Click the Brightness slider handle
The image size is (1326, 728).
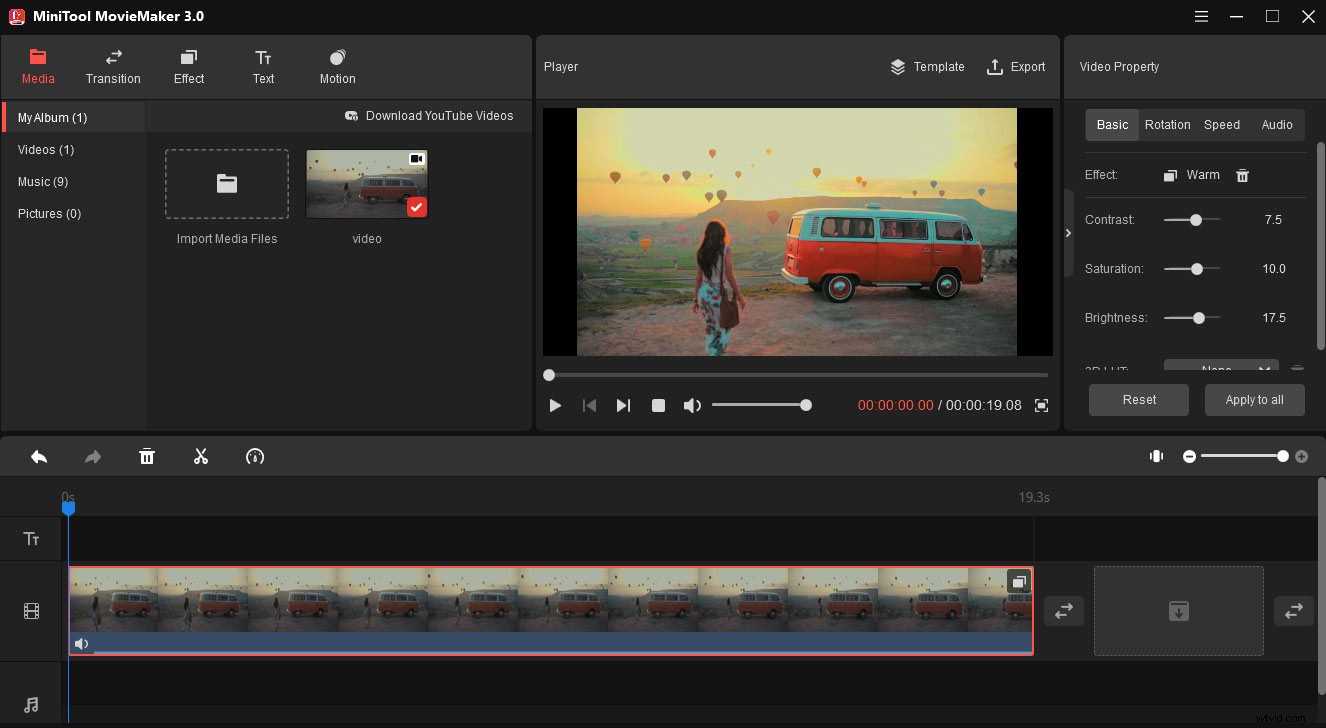click(1200, 317)
